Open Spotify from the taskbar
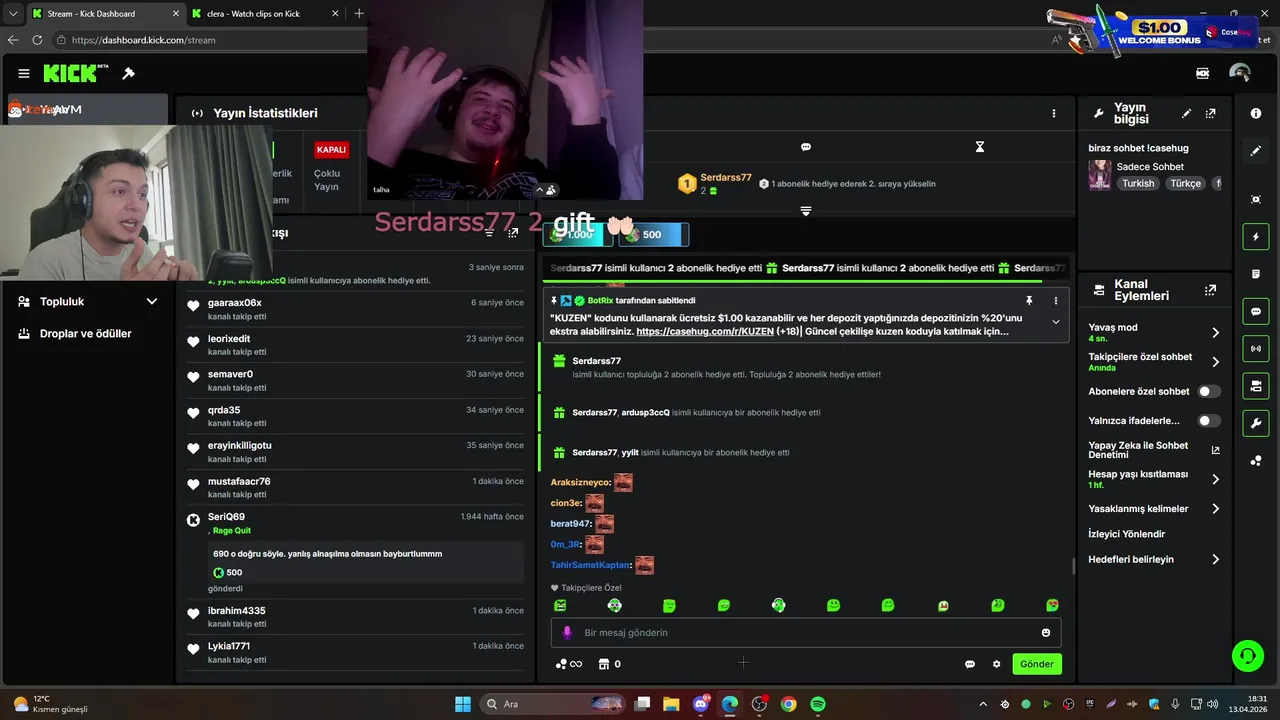 [x=818, y=704]
